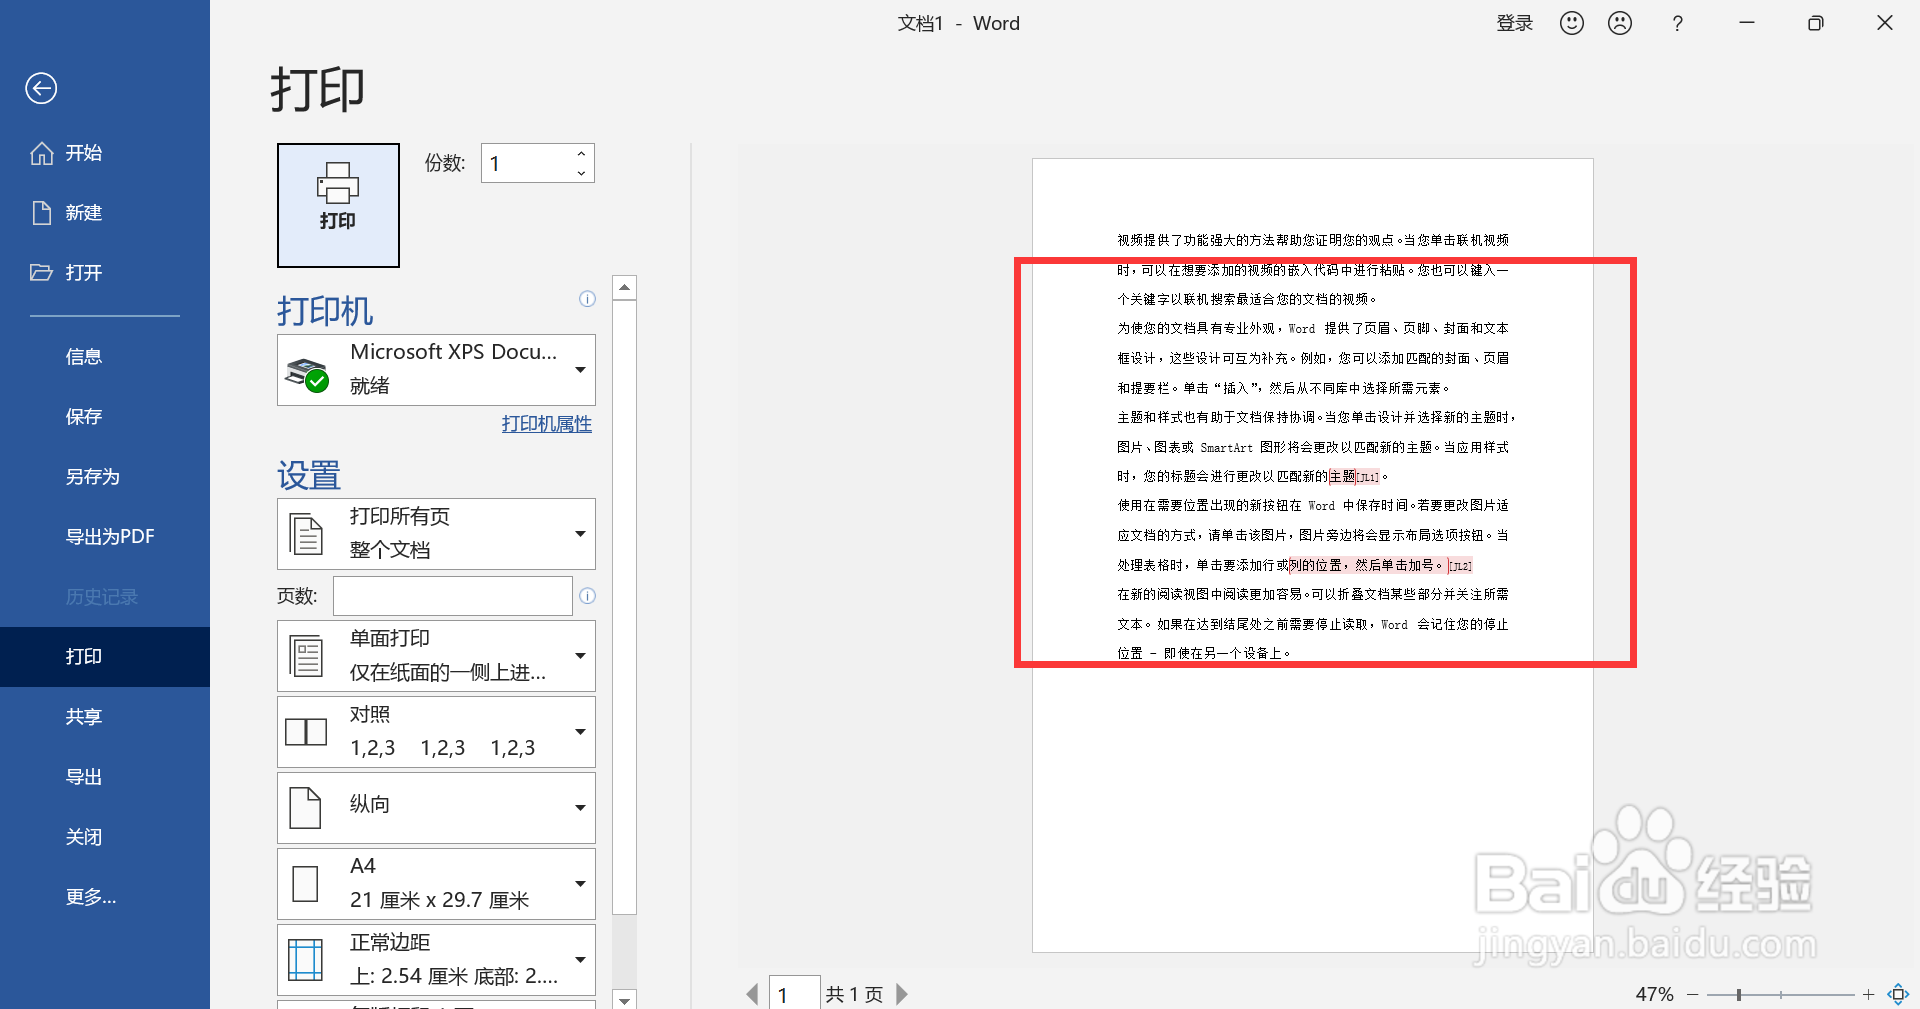
Task: Select the 打印 sidebar tab
Action: pyautogui.click(x=105, y=657)
